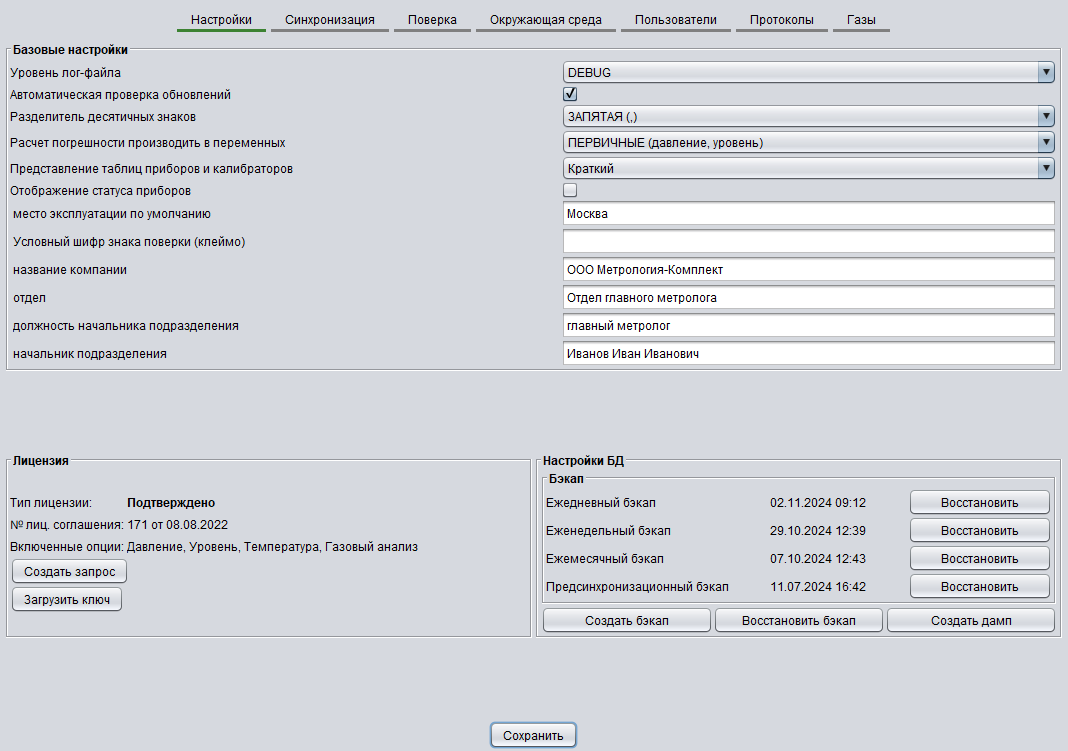
Task: Select the Газы tab
Action: pyautogui.click(x=861, y=20)
